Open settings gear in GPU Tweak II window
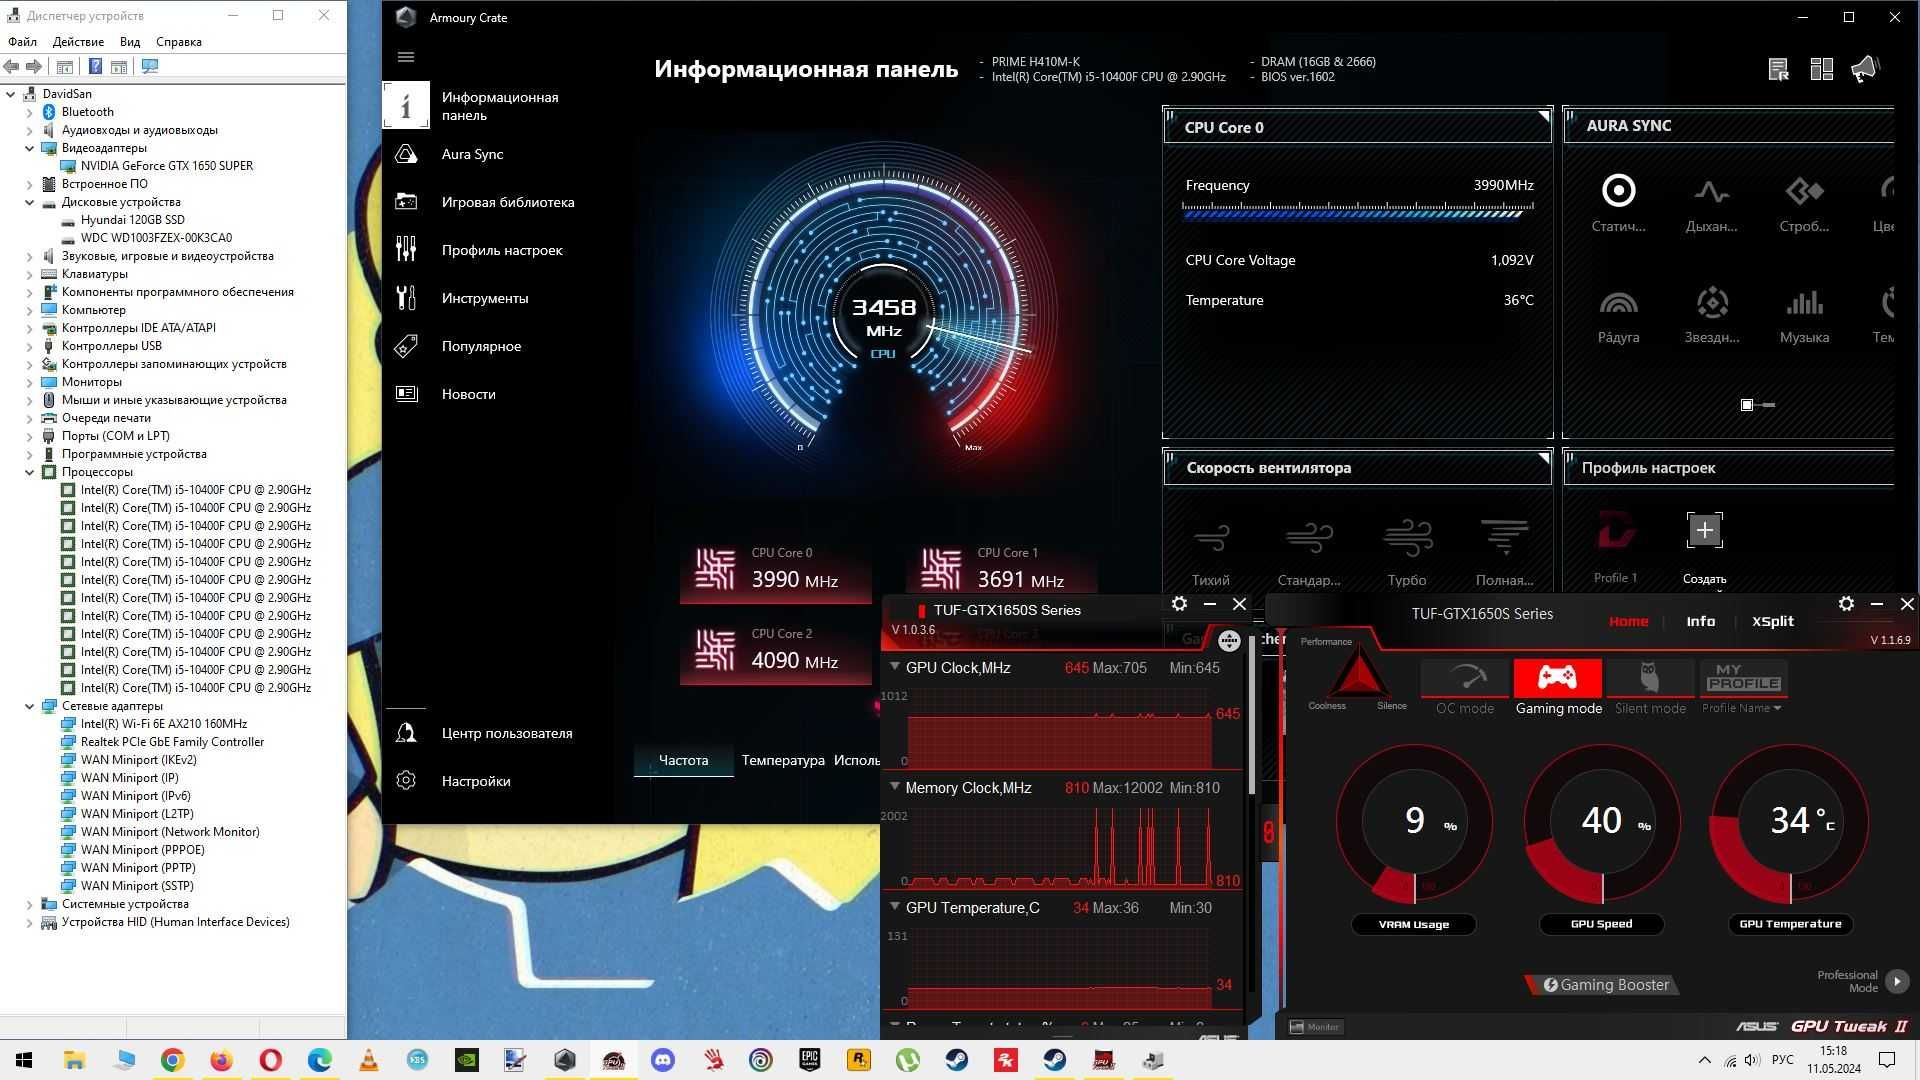The width and height of the screenshot is (1920, 1080). click(x=1846, y=604)
